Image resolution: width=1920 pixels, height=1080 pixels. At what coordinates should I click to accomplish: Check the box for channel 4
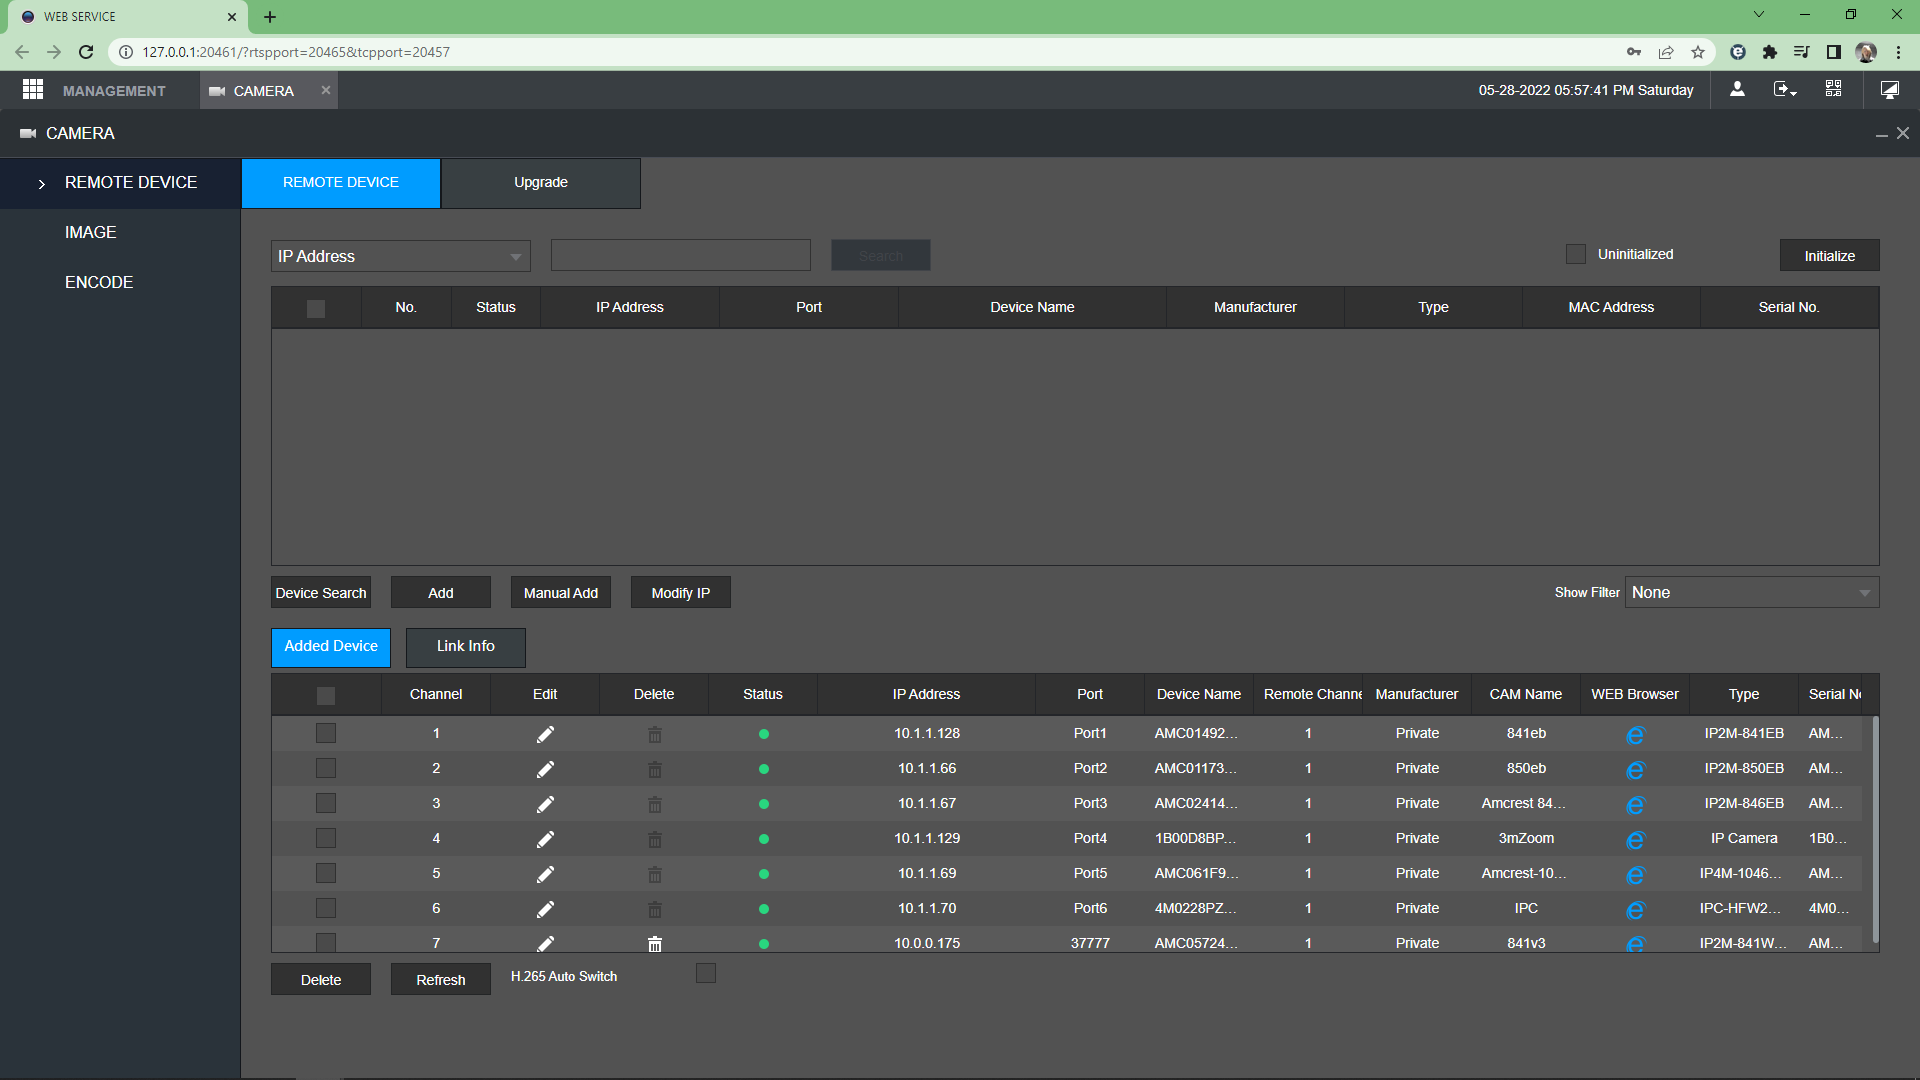pos(326,838)
